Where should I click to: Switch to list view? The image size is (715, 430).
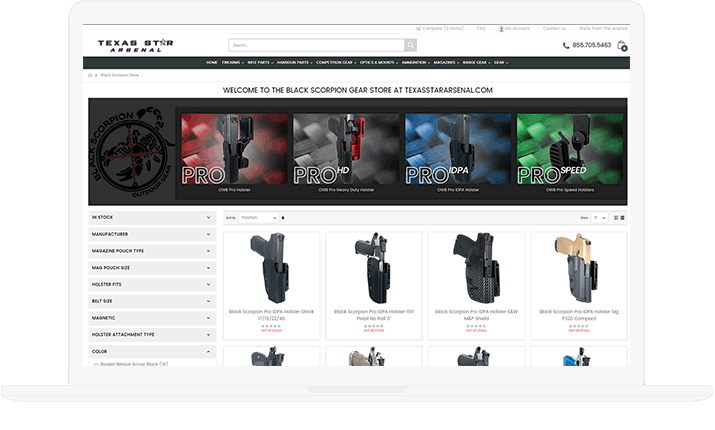(622, 218)
